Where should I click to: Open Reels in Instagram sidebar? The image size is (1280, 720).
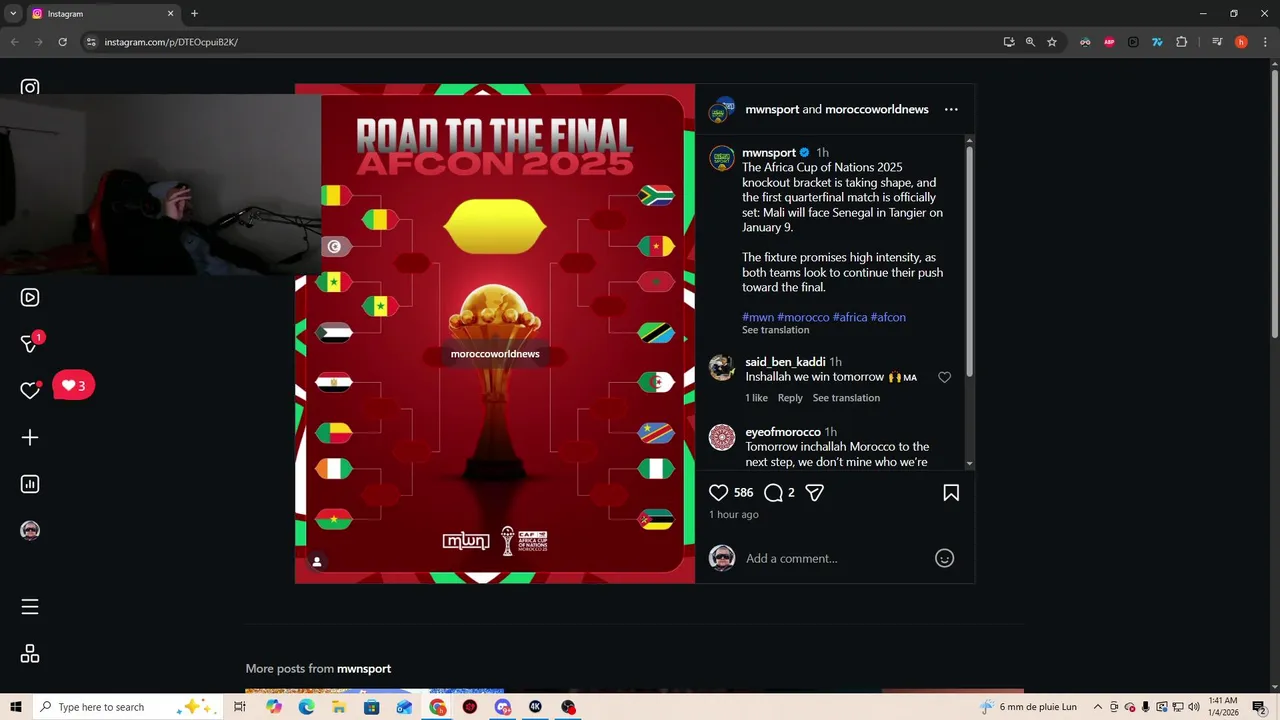[30, 297]
